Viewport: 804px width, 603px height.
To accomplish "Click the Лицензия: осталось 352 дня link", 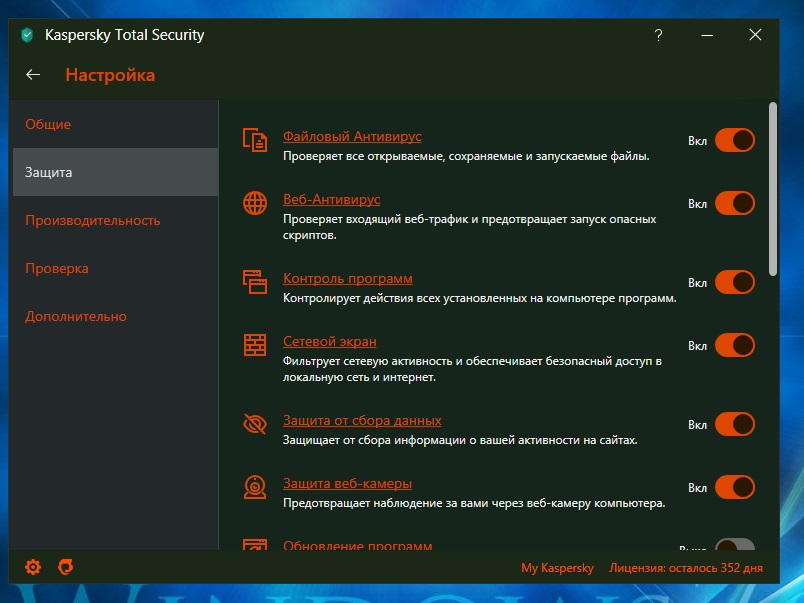I will click(x=686, y=568).
